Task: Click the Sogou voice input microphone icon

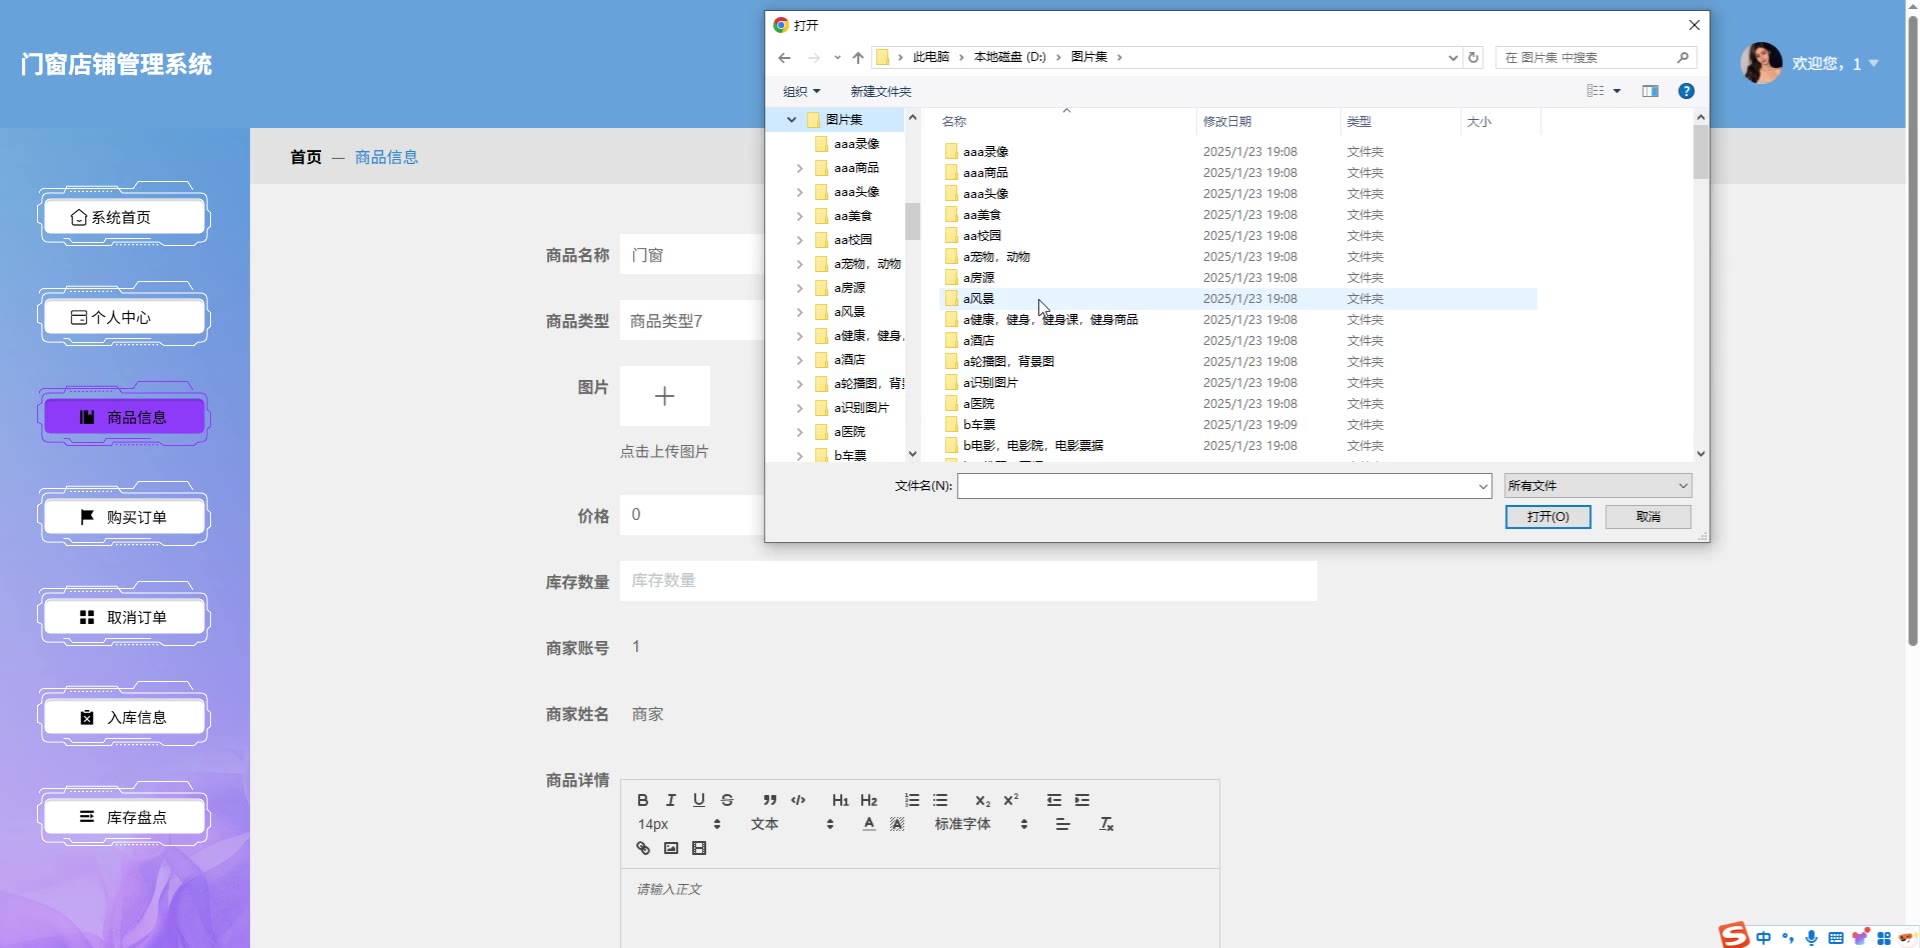Action: coord(1811,938)
